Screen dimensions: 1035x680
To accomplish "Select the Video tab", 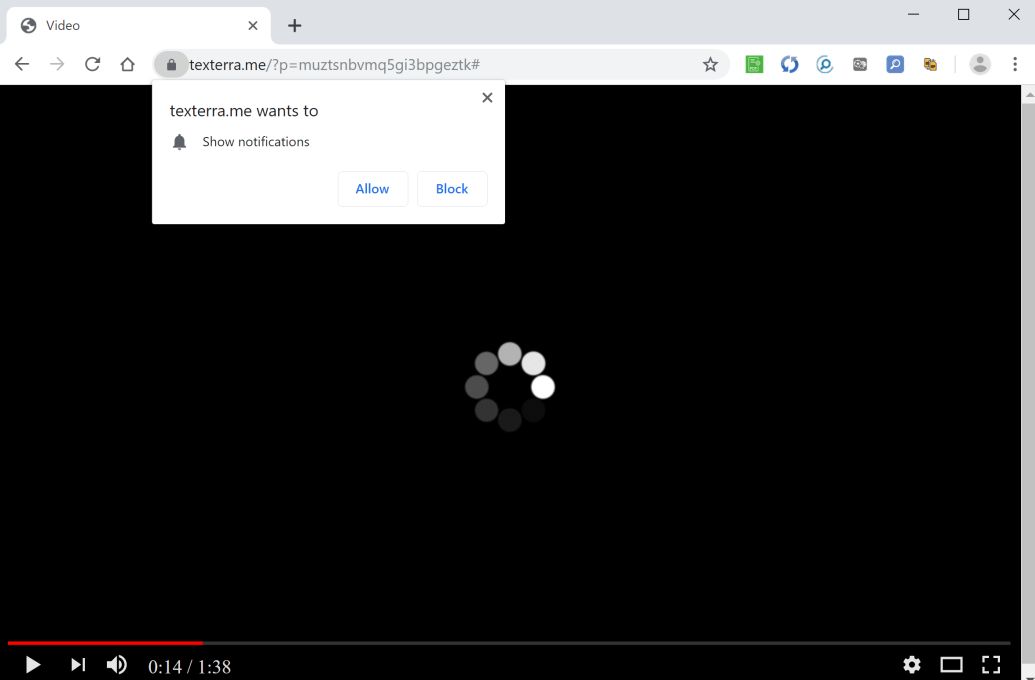I will pos(139,26).
